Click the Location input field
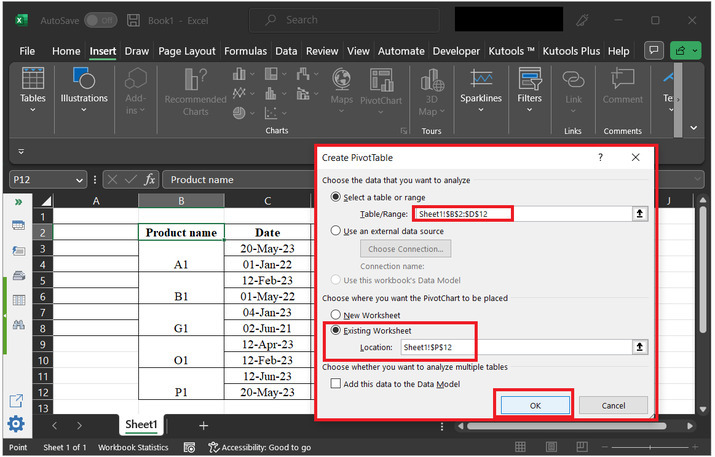Screen dimensions: 715x457 (511, 347)
